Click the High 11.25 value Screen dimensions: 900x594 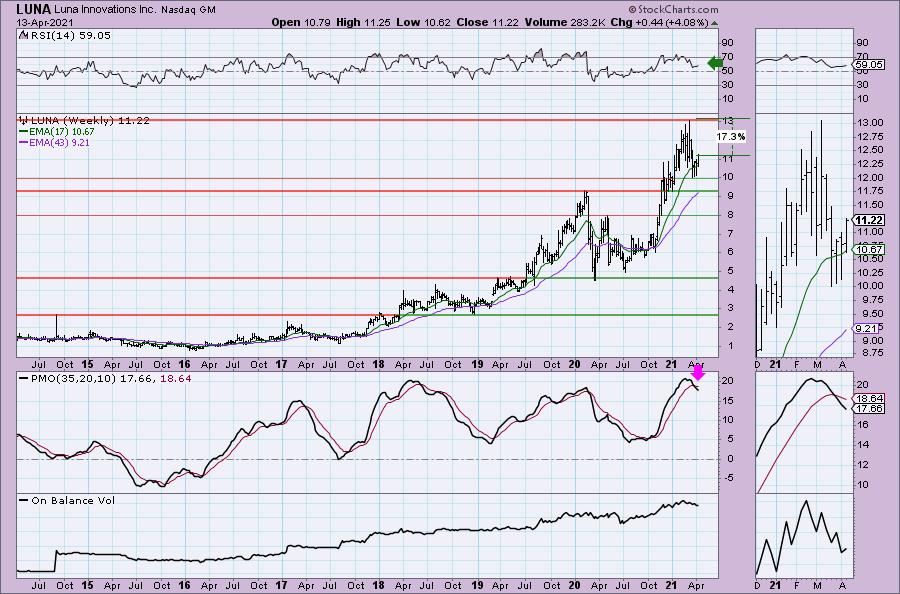coord(363,22)
